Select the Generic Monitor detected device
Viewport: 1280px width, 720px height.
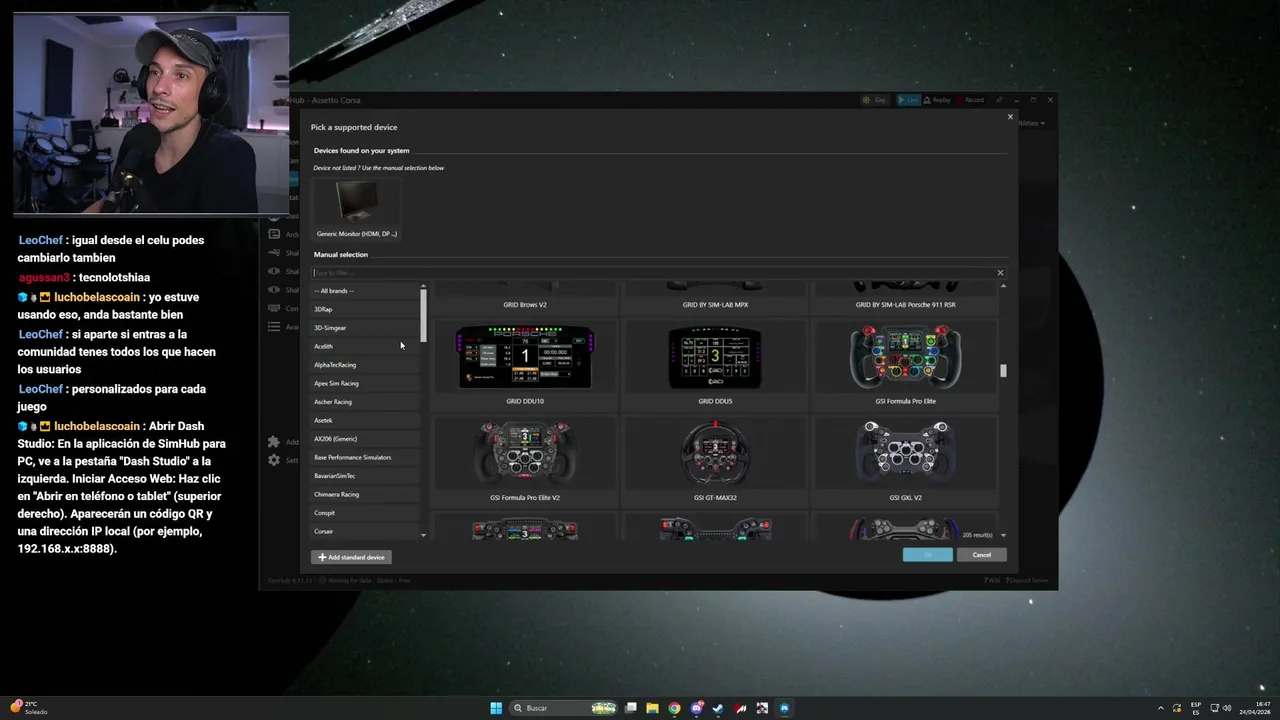pyautogui.click(x=357, y=210)
